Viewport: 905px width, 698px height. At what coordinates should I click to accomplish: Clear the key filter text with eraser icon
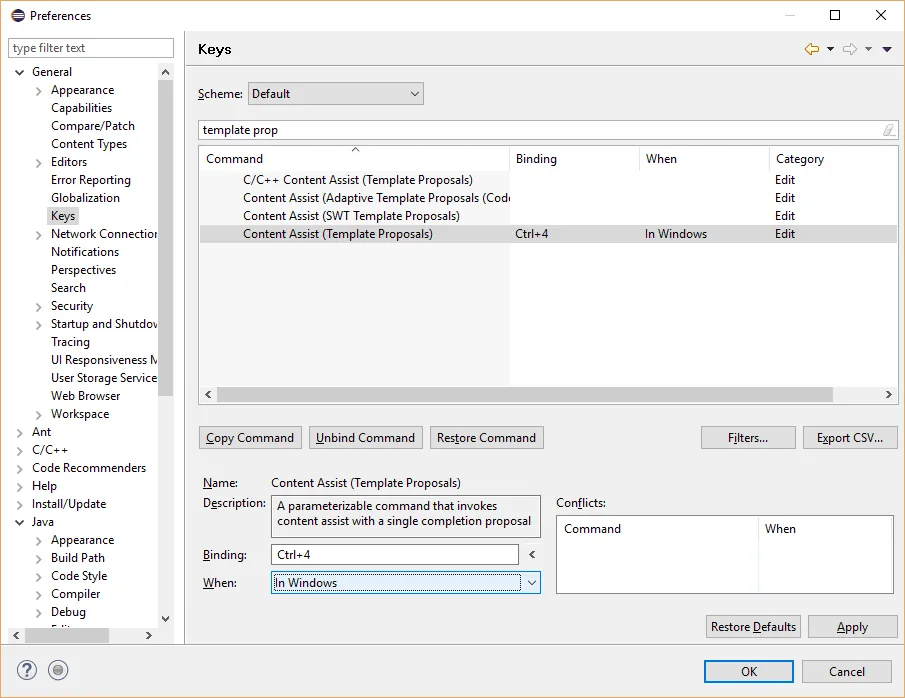click(889, 130)
